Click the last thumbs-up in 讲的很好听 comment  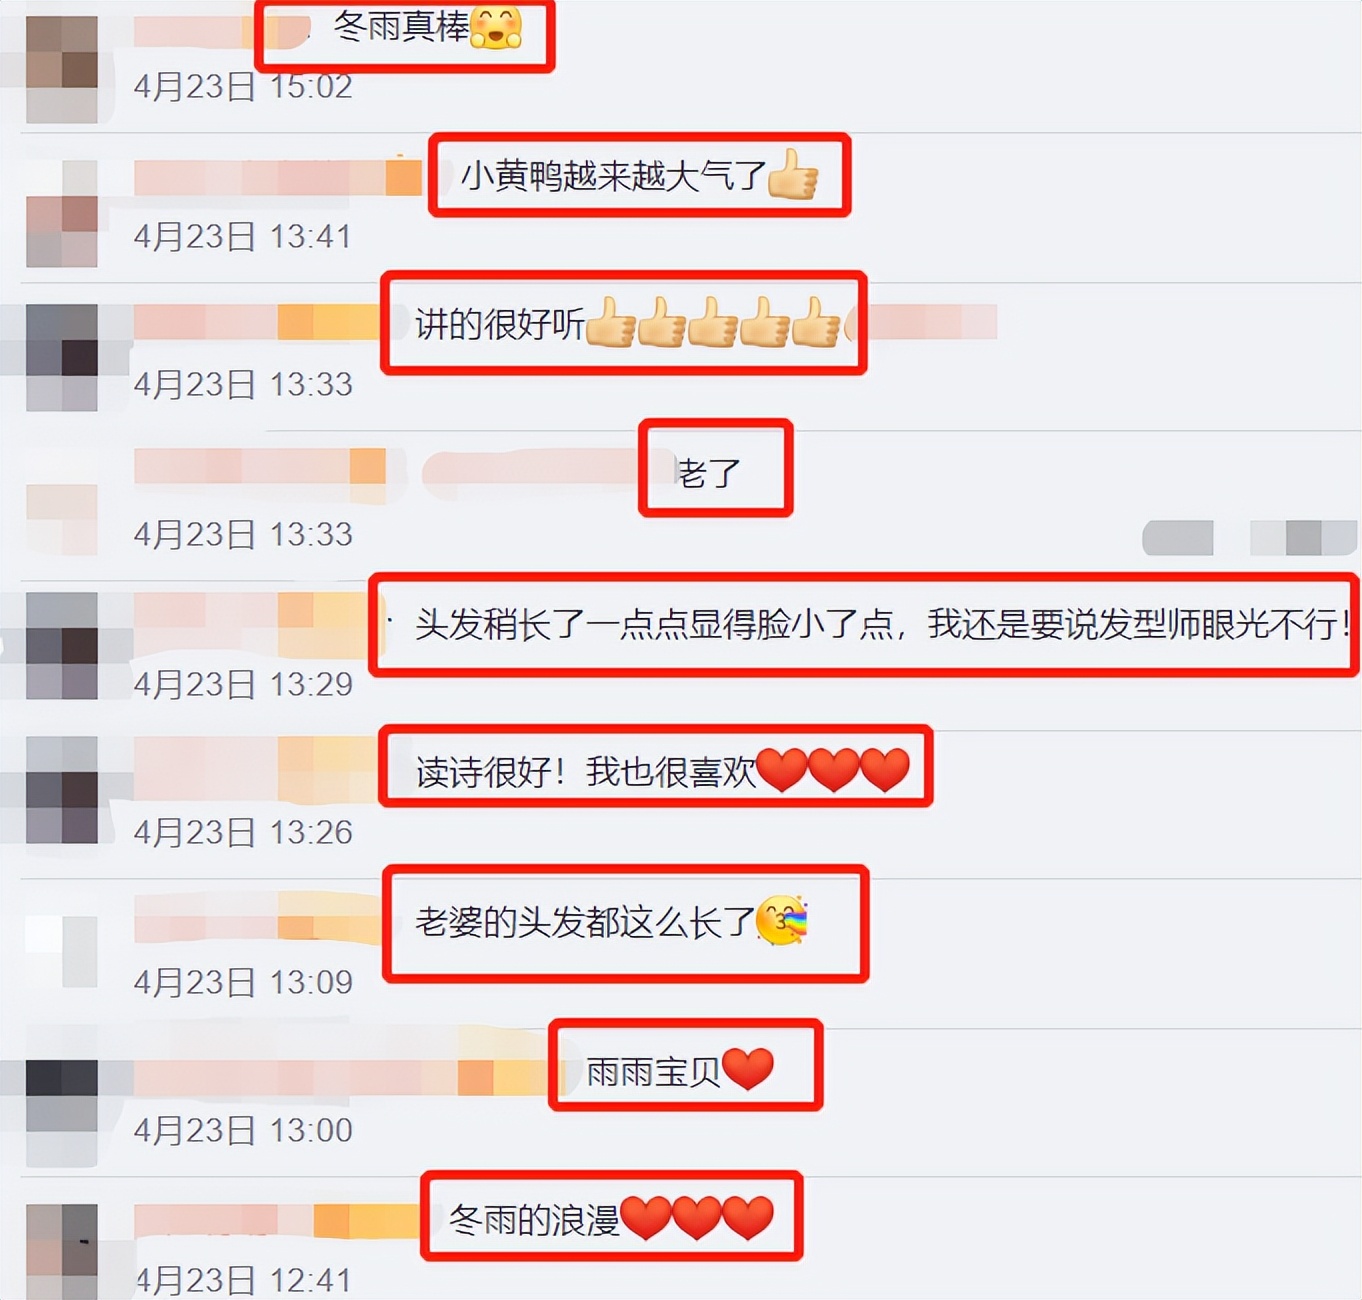click(x=816, y=322)
